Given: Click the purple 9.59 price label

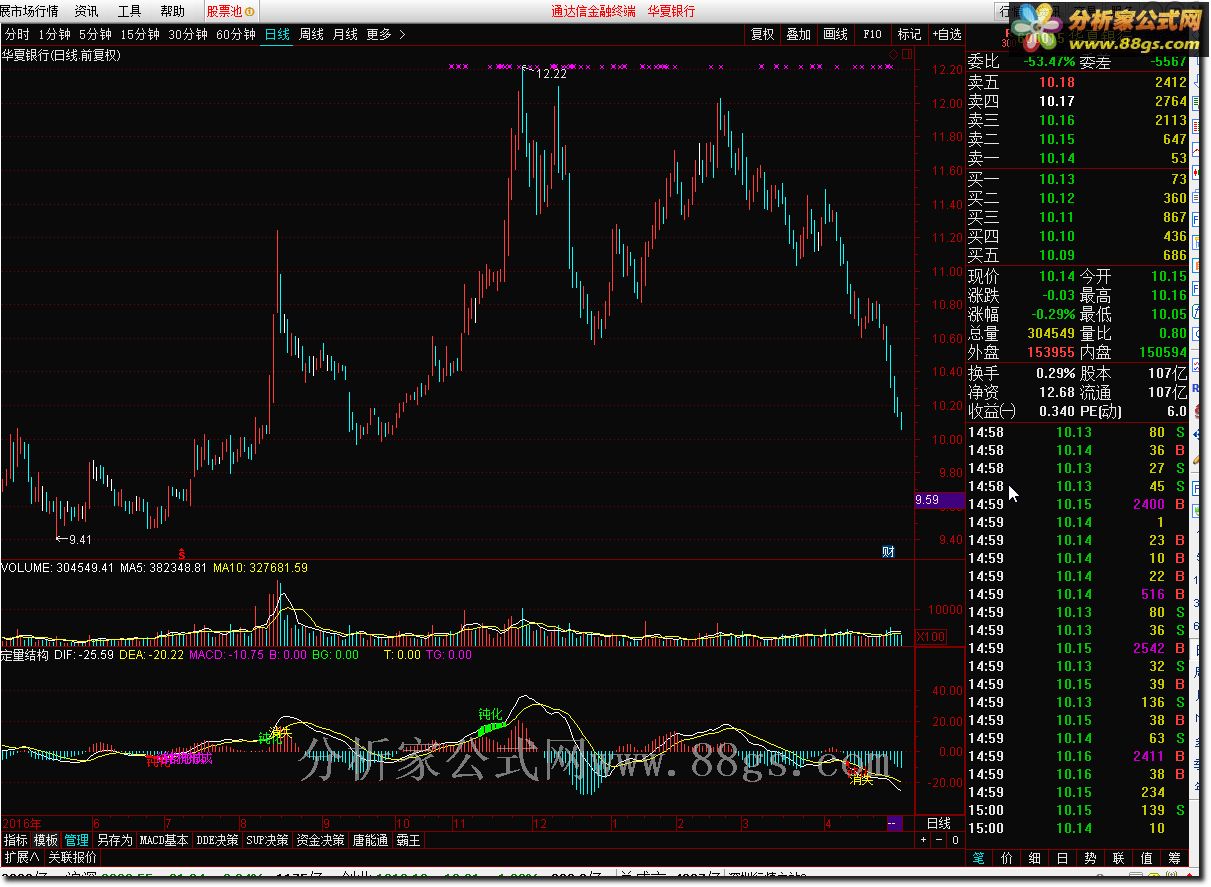Looking at the screenshot, I should [938, 499].
